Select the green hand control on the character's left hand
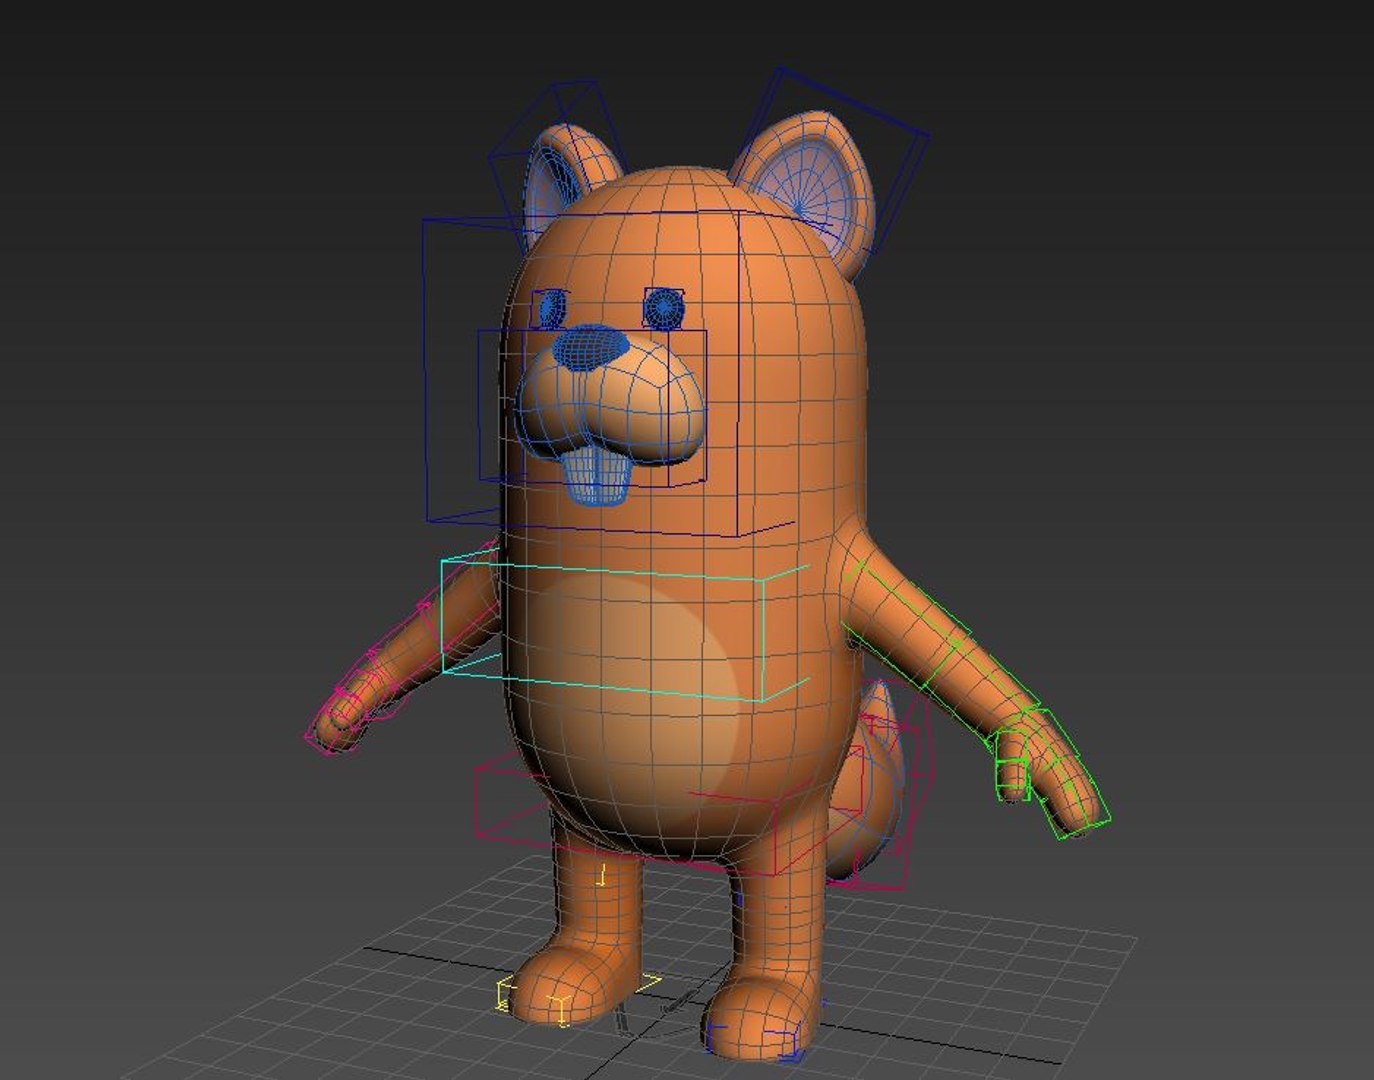 point(1050,772)
